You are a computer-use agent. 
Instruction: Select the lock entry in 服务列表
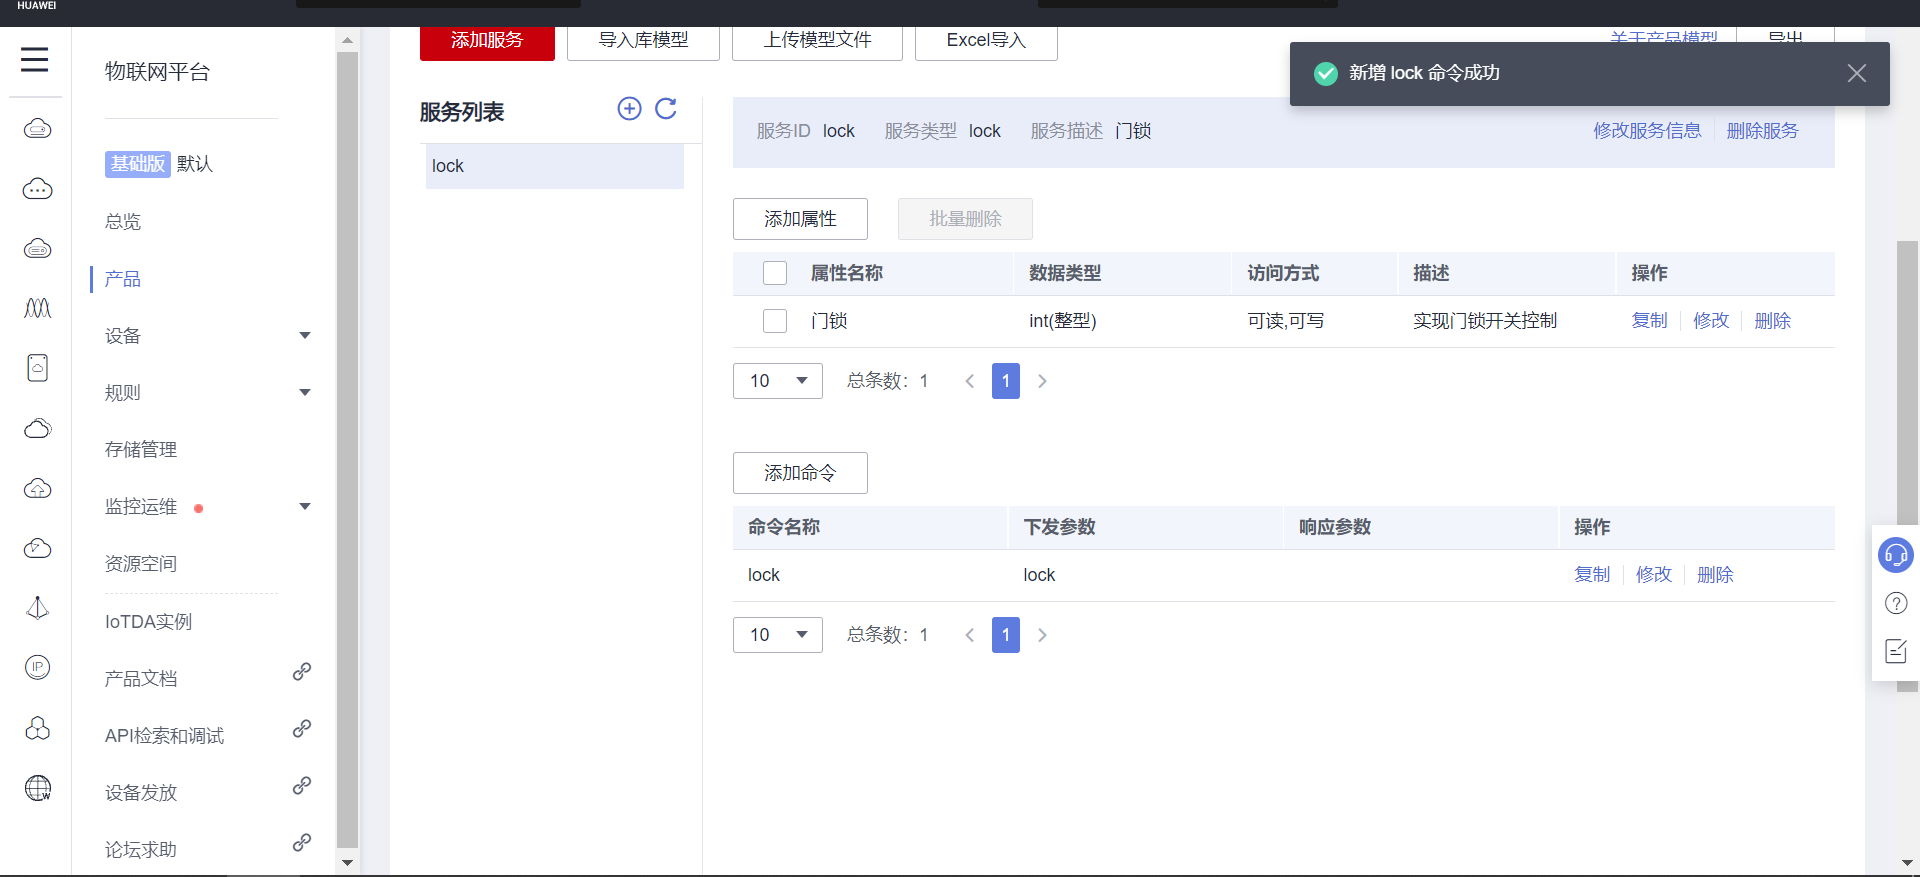tap(555, 166)
